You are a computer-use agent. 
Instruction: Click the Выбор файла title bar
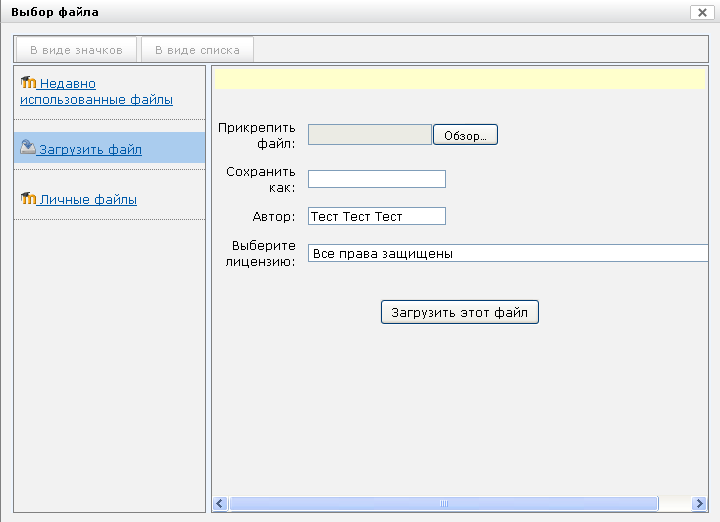344,12
